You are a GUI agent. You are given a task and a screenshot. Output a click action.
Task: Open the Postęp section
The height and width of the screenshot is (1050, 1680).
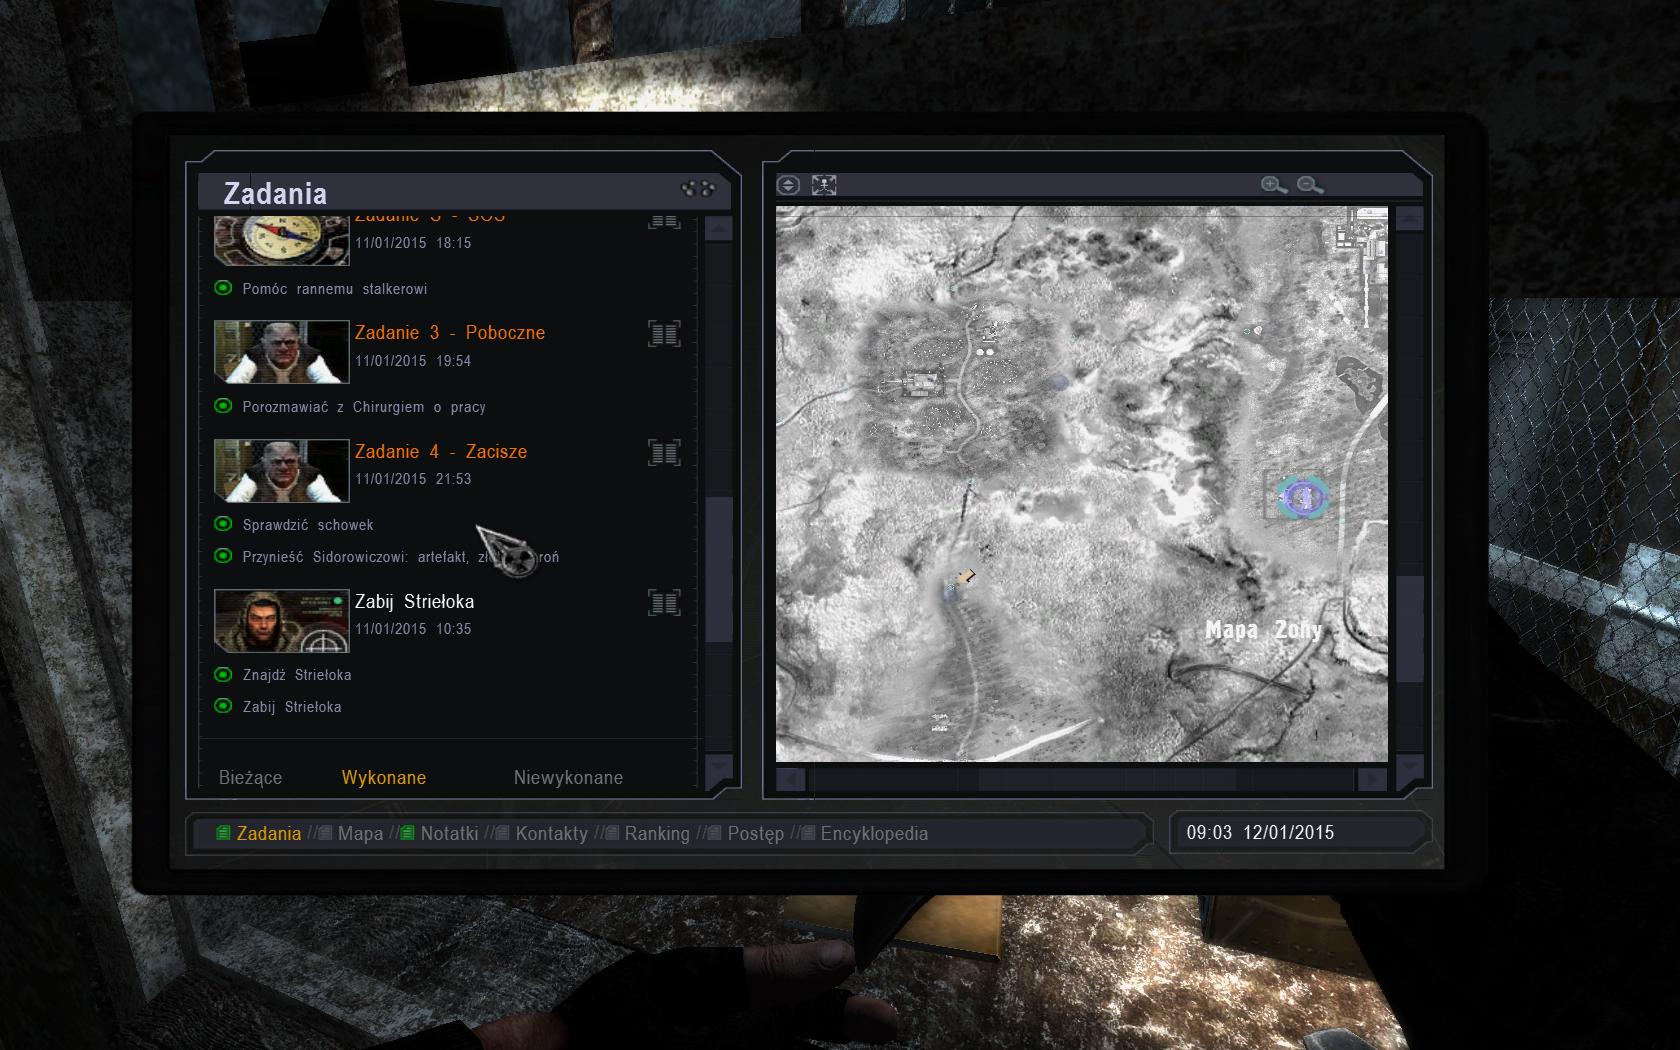[746, 833]
